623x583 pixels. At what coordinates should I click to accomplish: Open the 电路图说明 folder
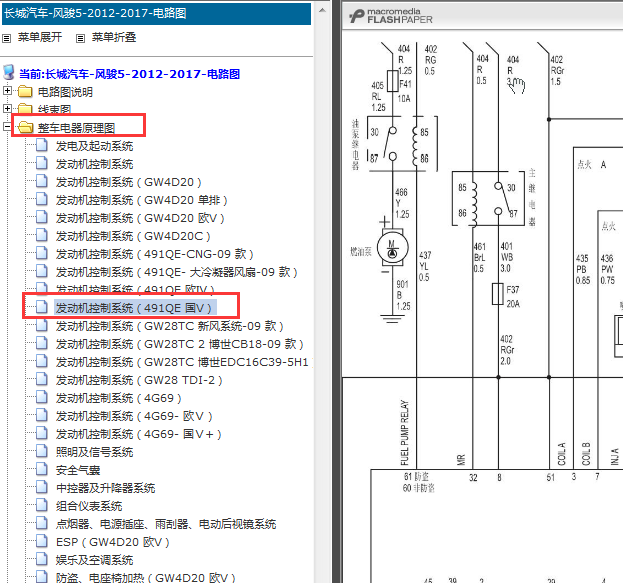tap(65, 92)
